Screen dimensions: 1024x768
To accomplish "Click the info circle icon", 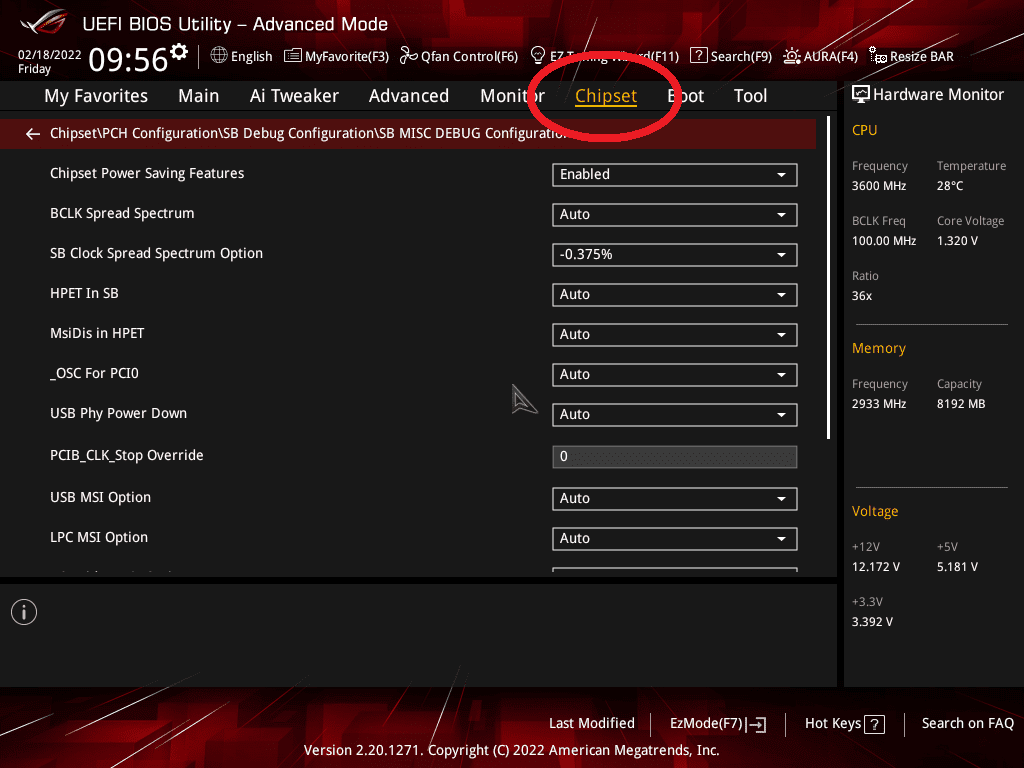I will point(24,612).
